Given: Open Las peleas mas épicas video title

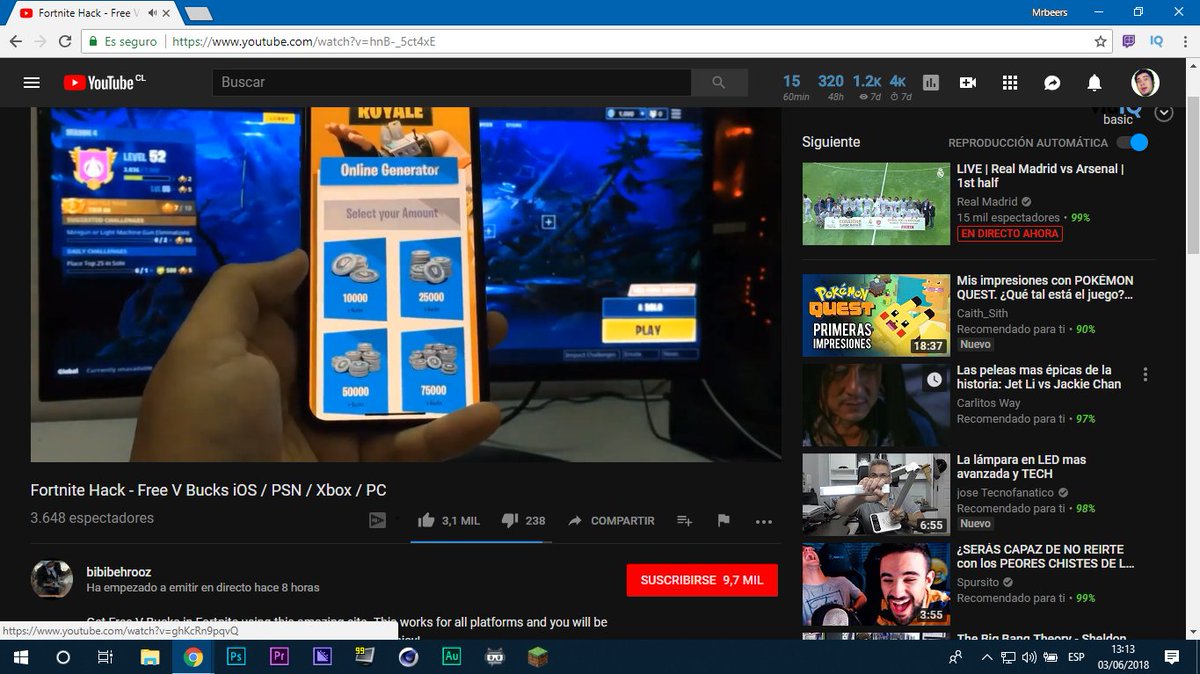Looking at the screenshot, I should click(x=1039, y=377).
